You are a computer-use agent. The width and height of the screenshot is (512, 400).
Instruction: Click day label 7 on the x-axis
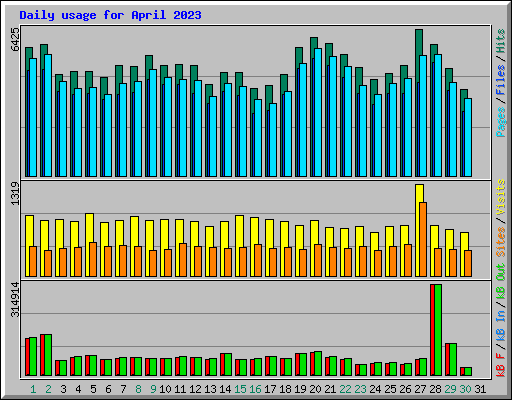(123, 389)
